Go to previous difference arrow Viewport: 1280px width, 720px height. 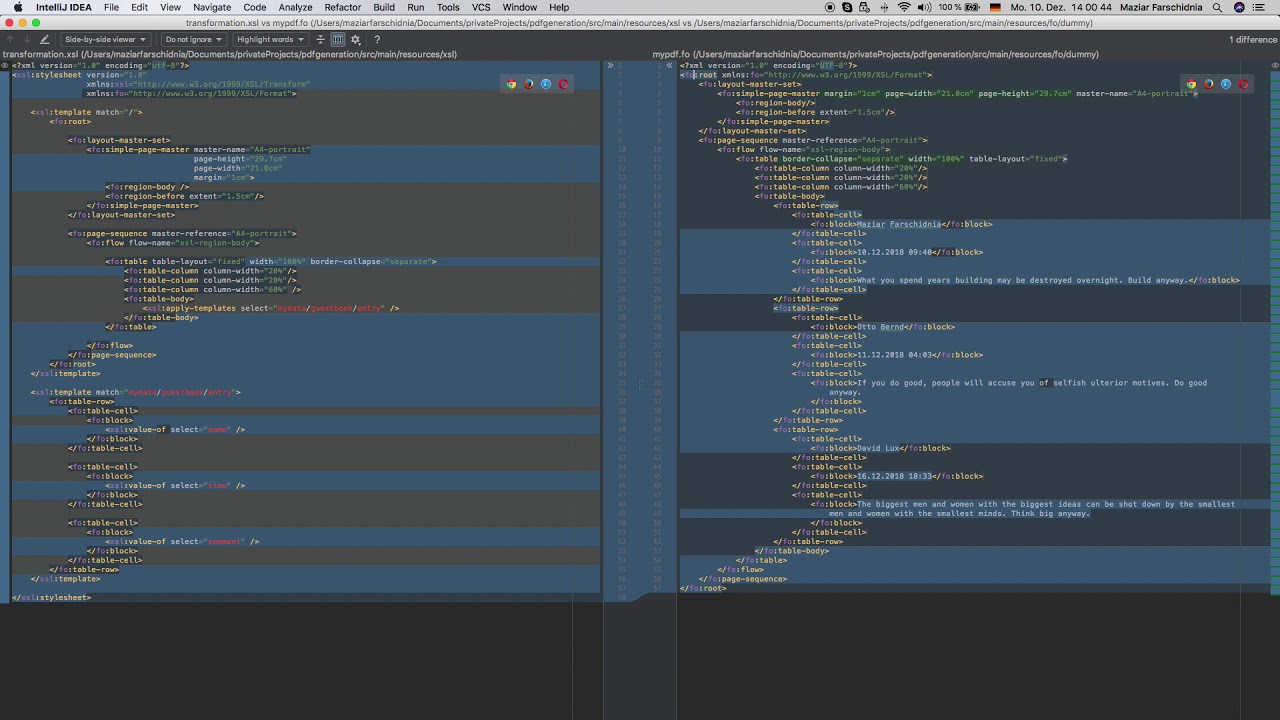[8, 40]
